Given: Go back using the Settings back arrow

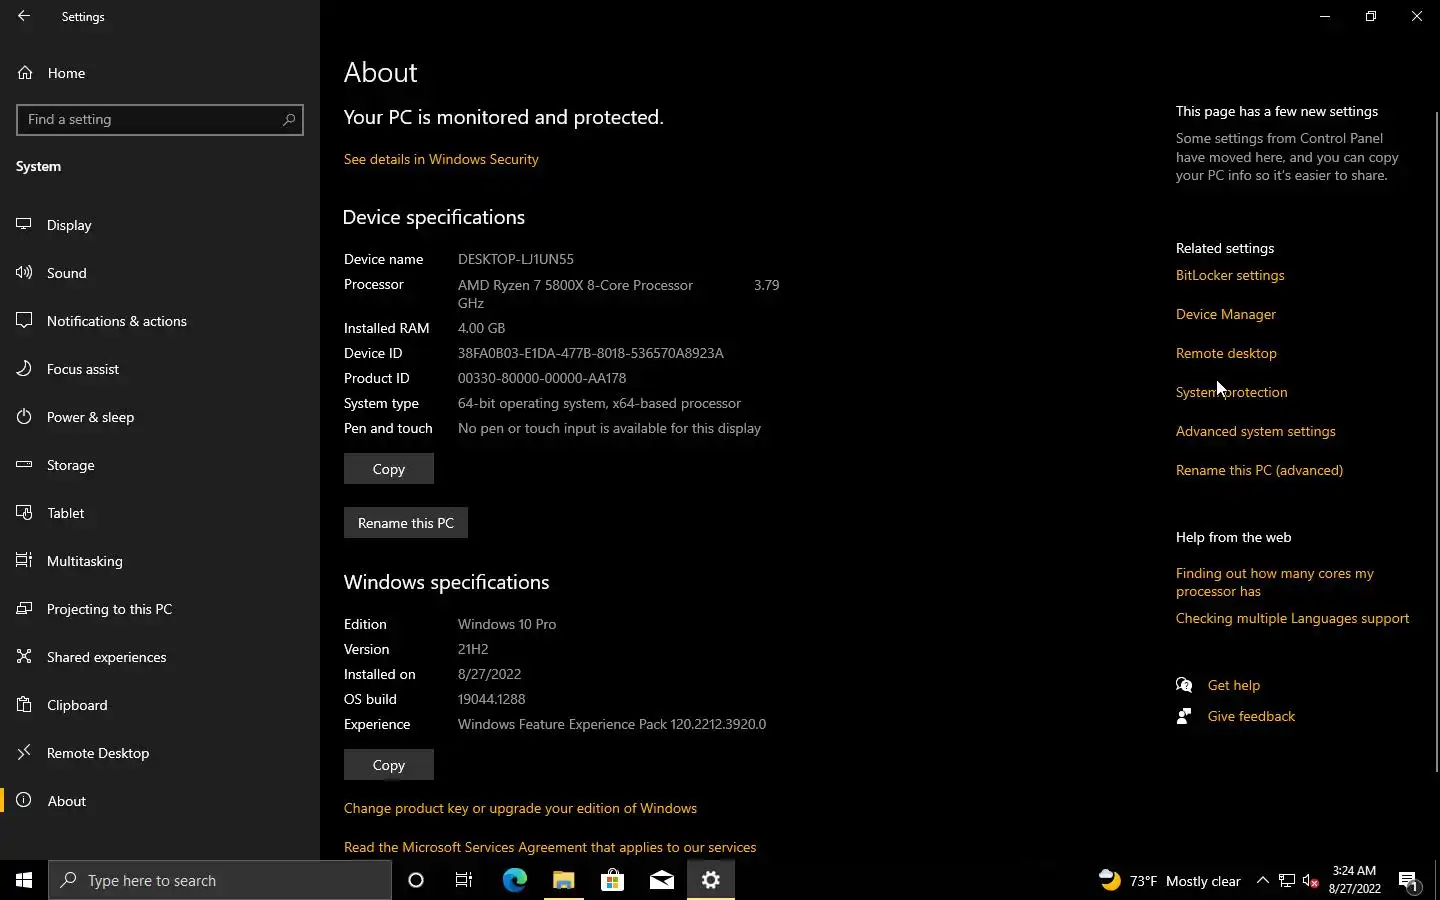Looking at the screenshot, I should 24,16.
